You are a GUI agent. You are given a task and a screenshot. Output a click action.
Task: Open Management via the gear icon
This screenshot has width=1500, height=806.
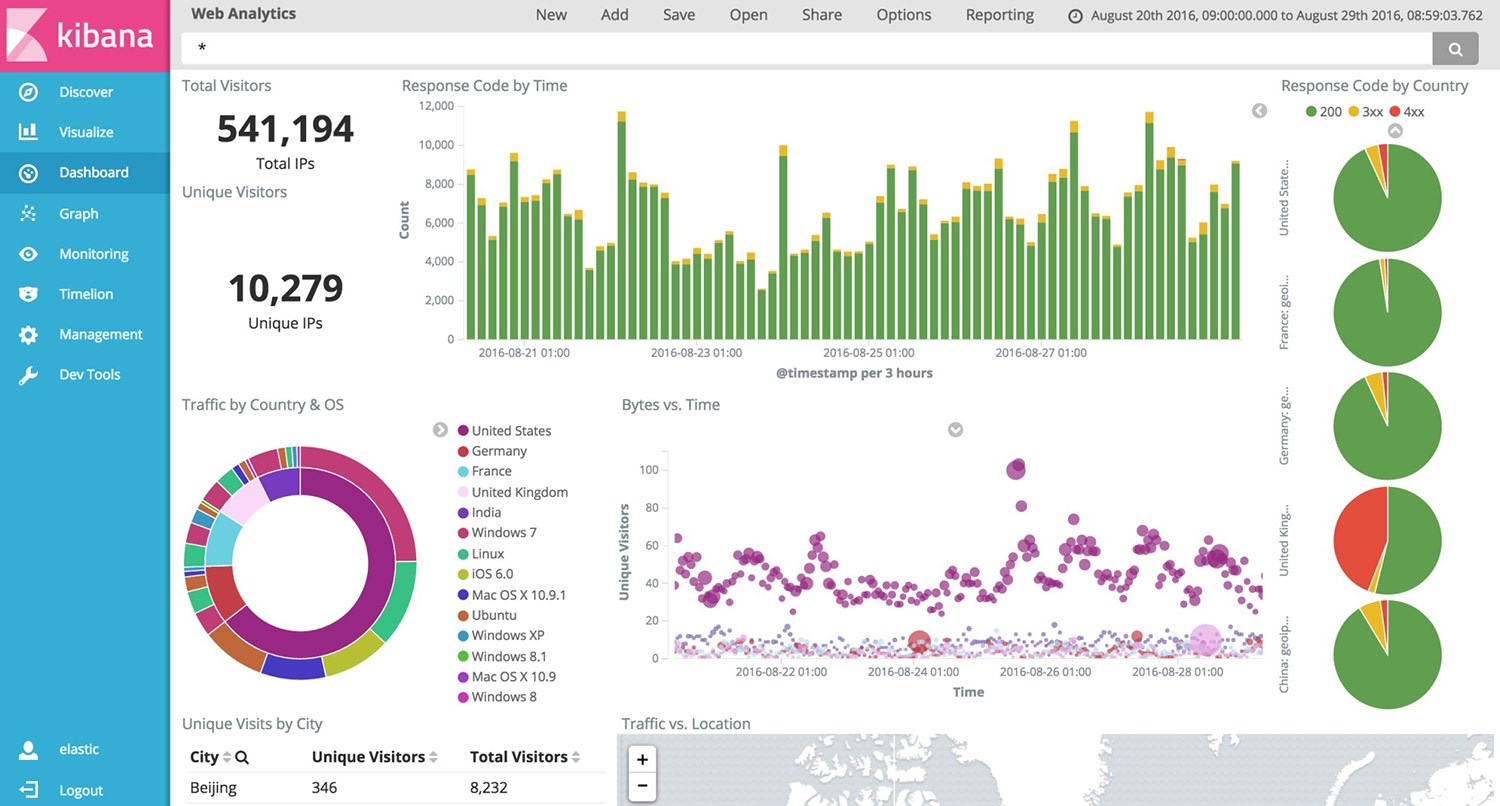point(27,334)
